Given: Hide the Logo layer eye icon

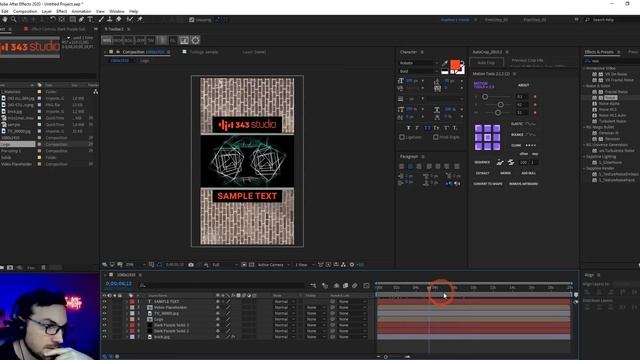Looking at the screenshot, I should [104, 319].
